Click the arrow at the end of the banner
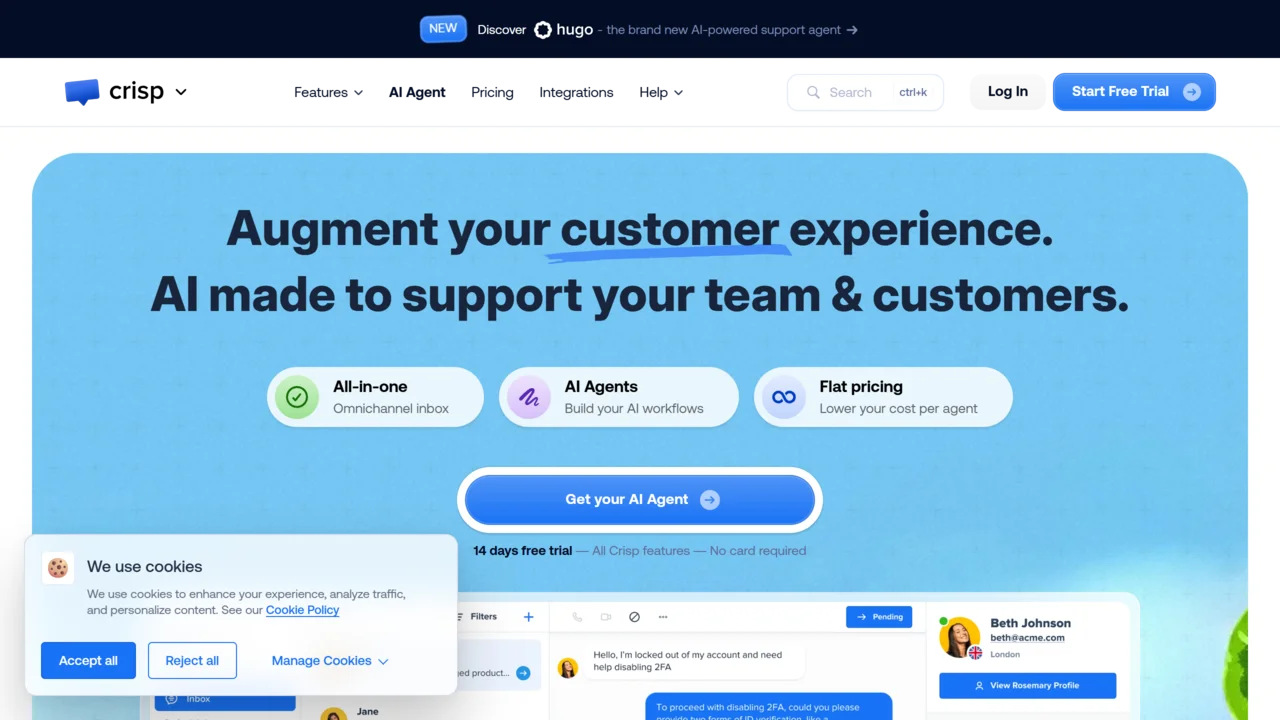Viewport: 1280px width, 720px height. click(x=852, y=30)
